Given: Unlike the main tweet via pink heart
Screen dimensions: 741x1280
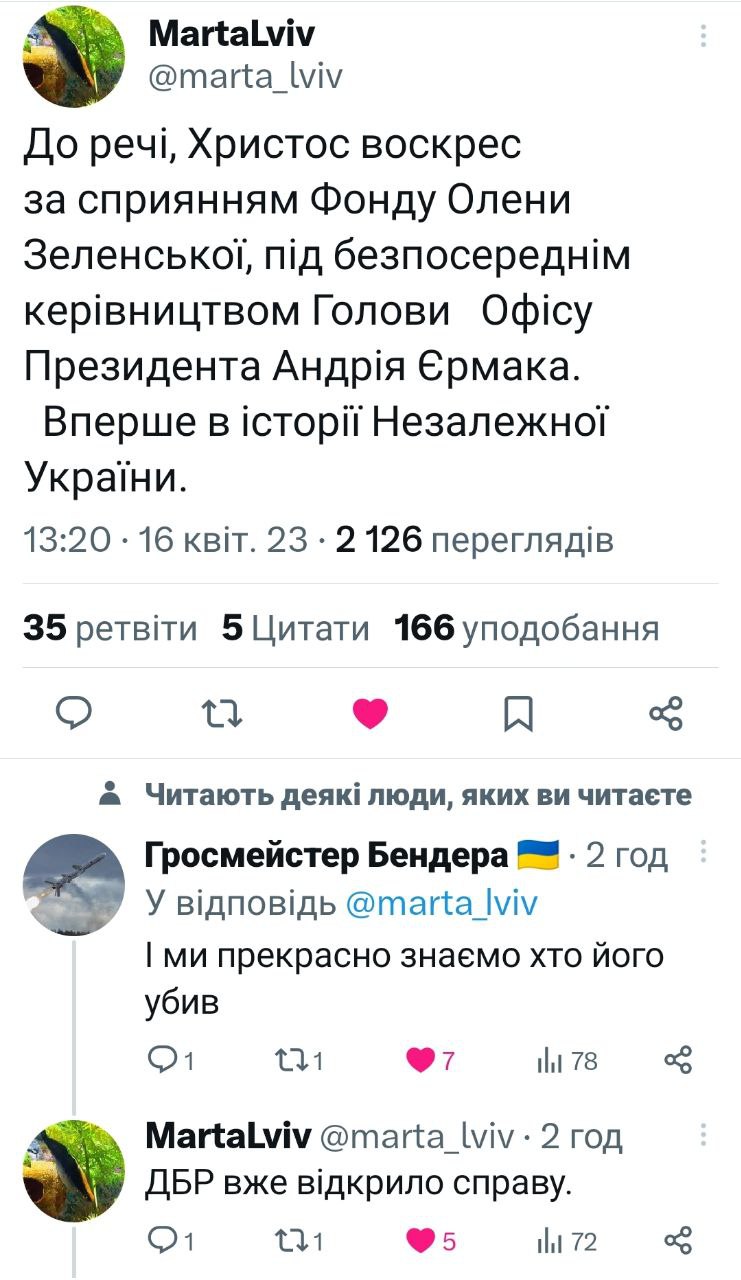Looking at the screenshot, I should [x=370, y=713].
